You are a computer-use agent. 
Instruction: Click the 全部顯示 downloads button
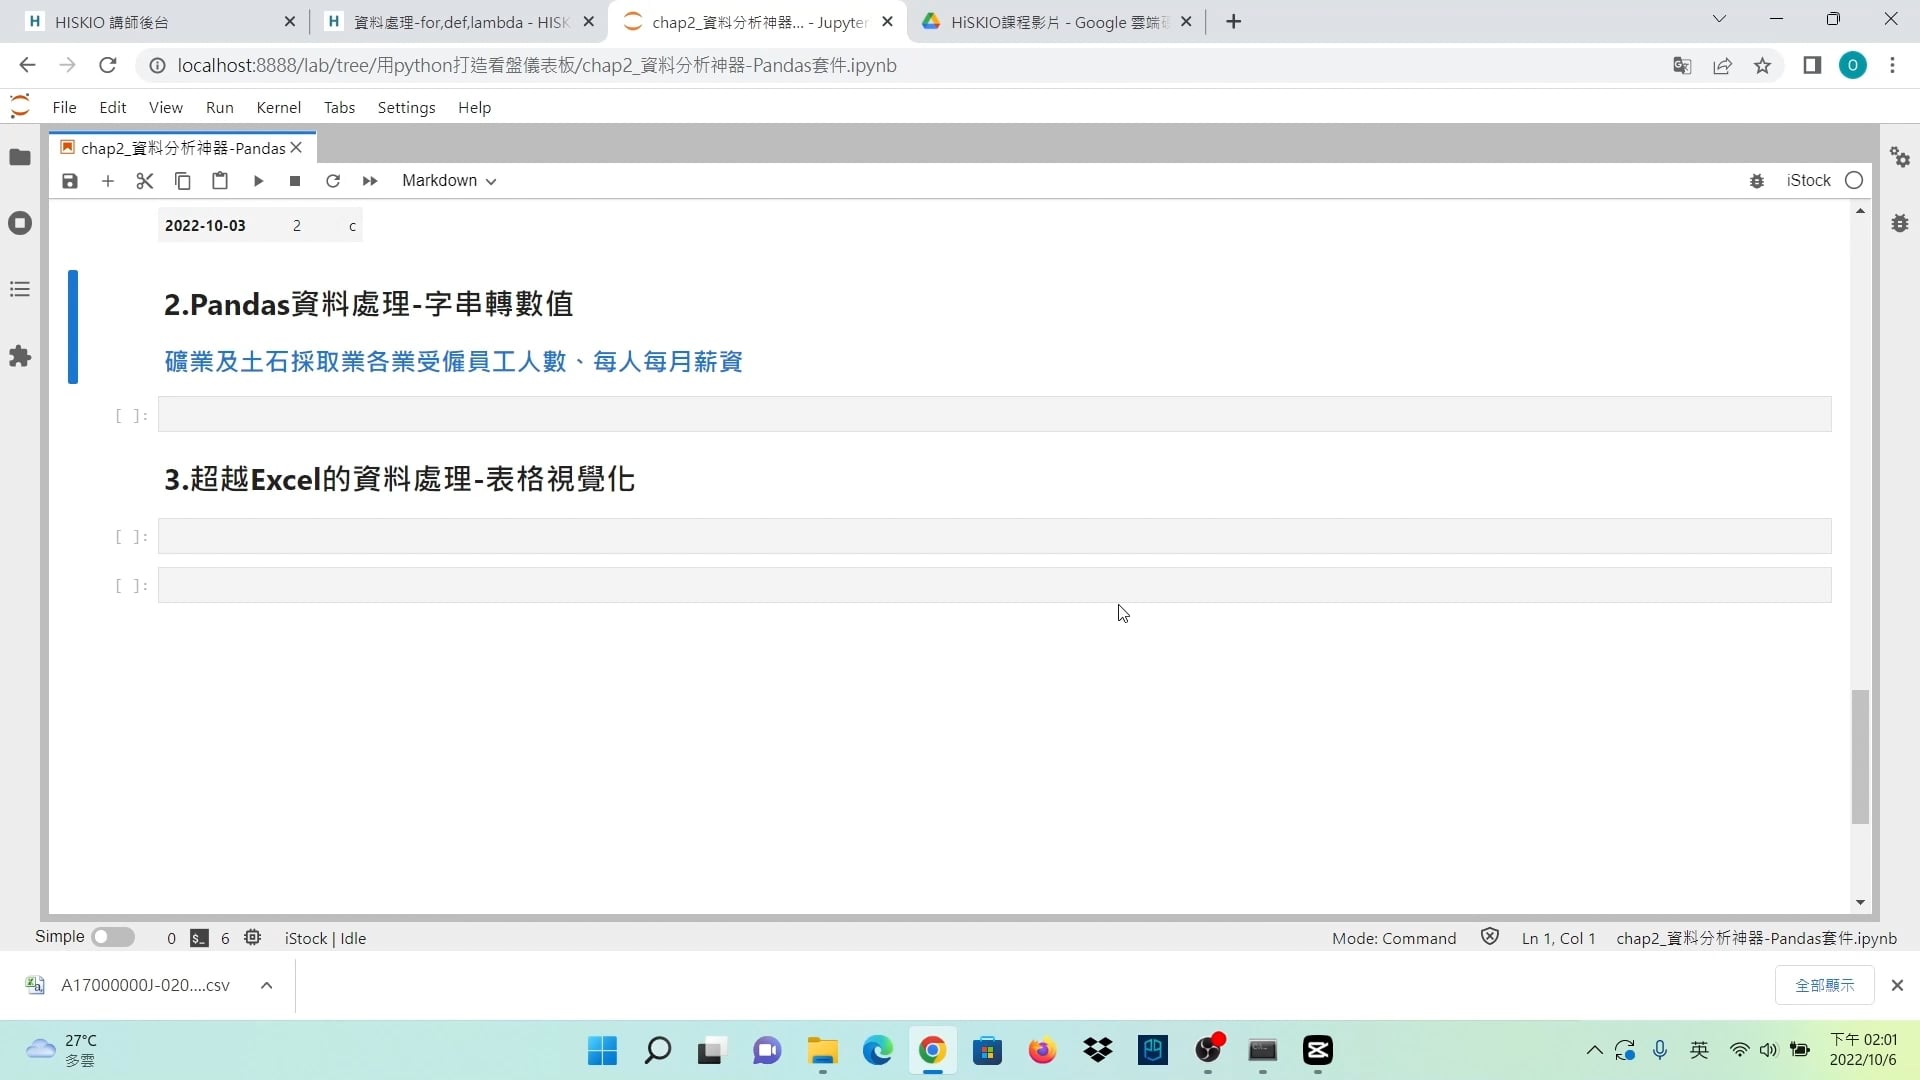1824,985
